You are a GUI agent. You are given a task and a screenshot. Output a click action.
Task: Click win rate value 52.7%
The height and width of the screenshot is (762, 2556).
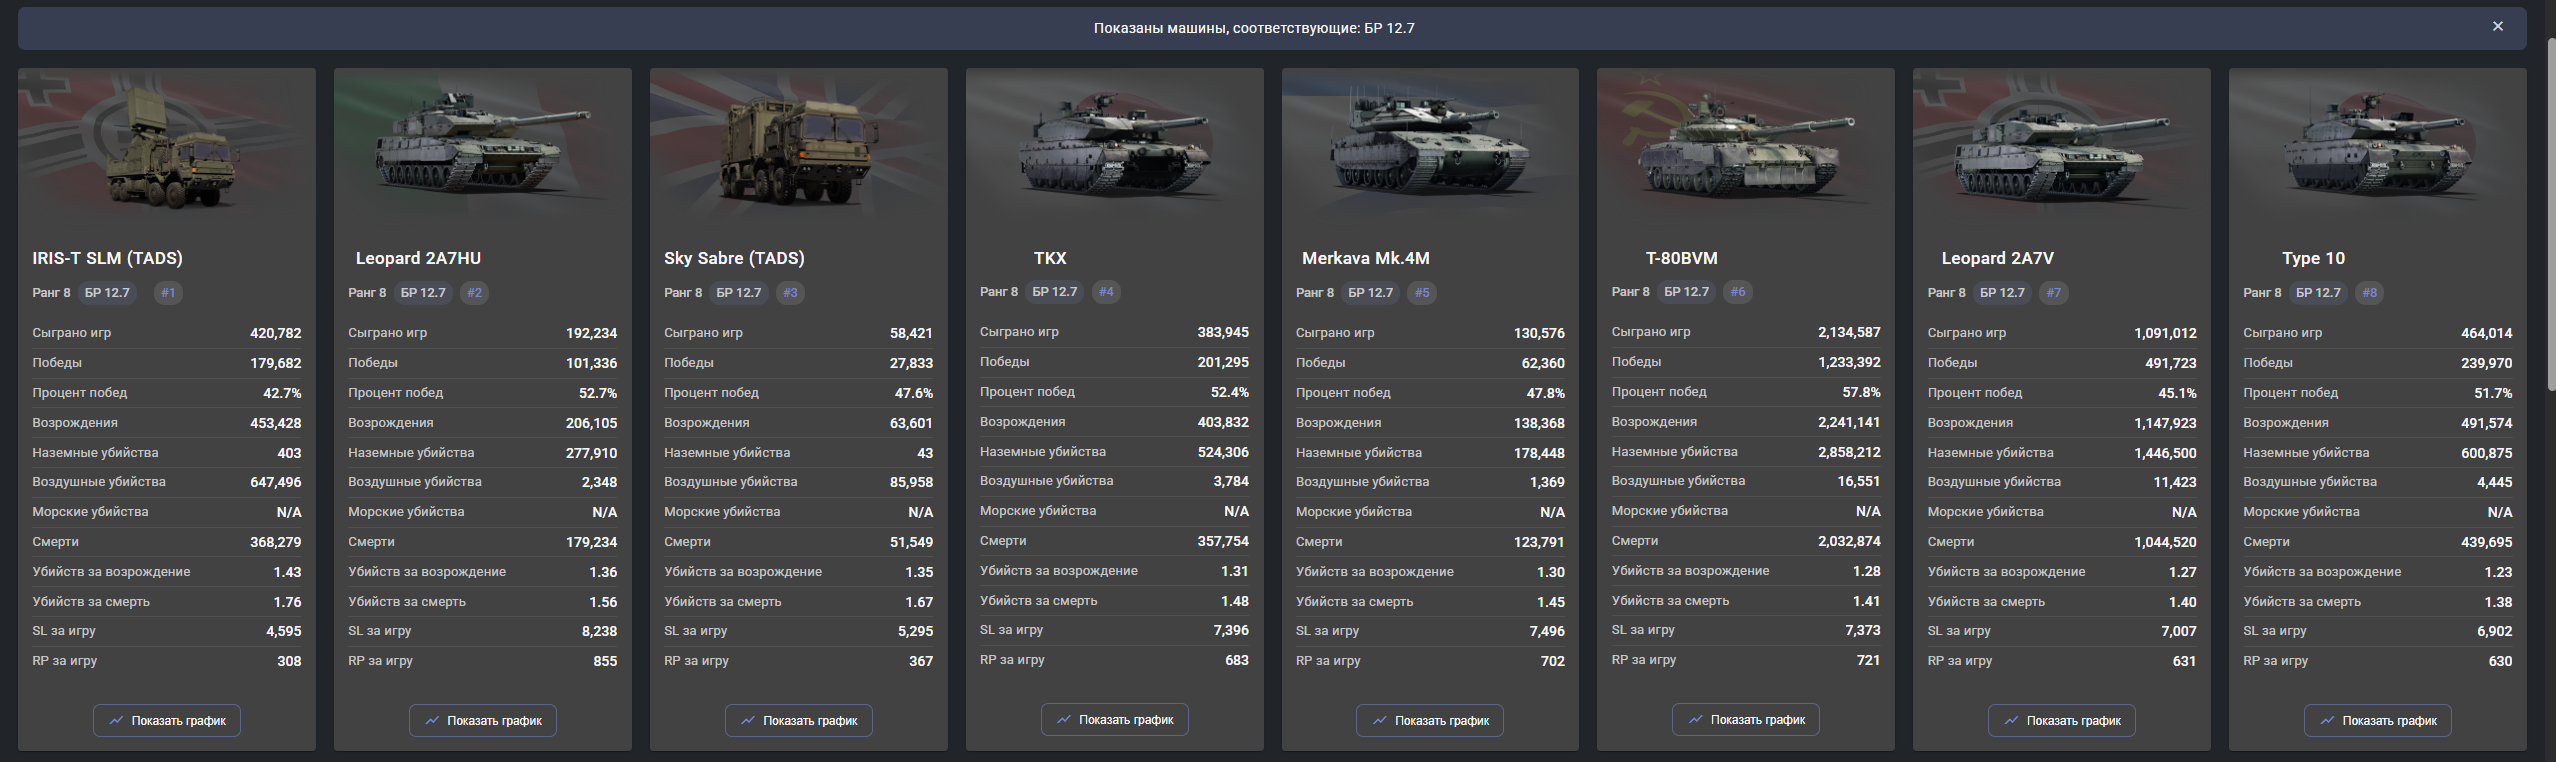pos(598,393)
